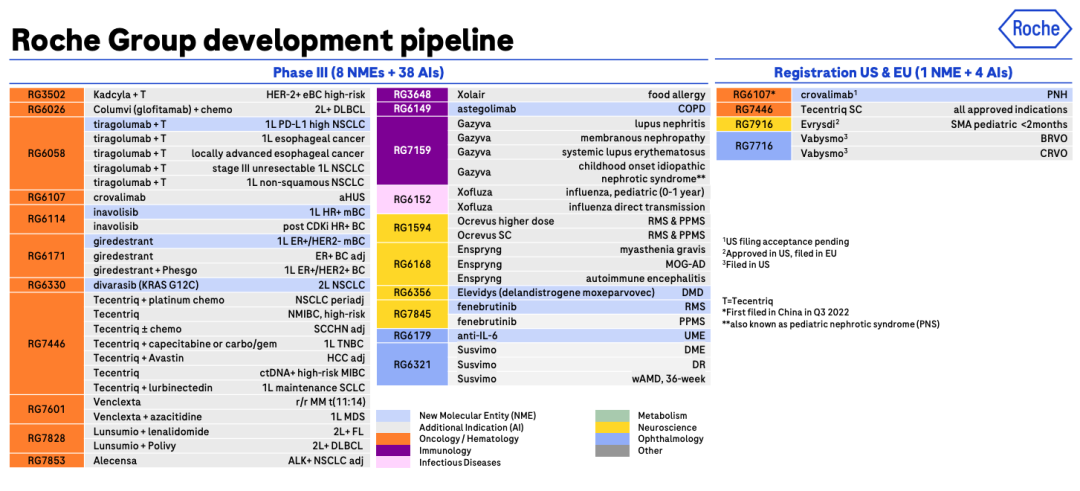Click the 'RG6058' code cell
This screenshot has height=491, width=1080.
[x=47, y=153]
